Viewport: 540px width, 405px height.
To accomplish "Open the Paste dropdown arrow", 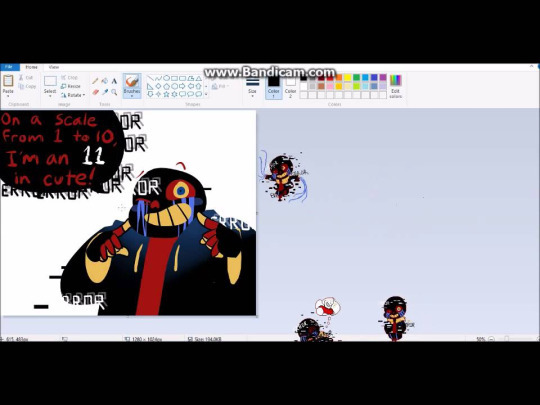I will pyautogui.click(x=8, y=96).
